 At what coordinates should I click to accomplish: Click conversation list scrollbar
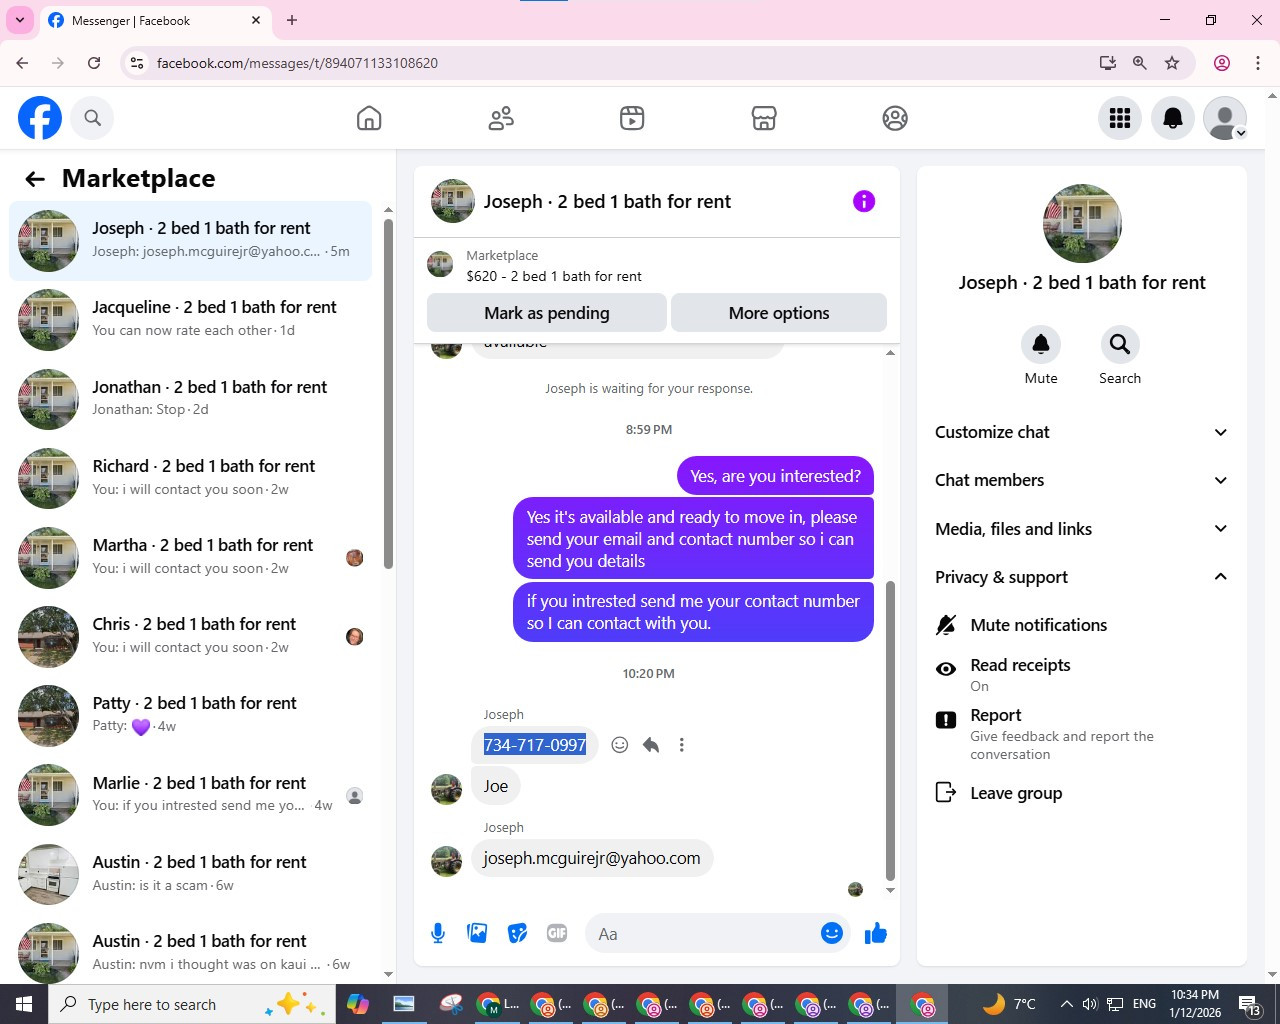(388, 395)
